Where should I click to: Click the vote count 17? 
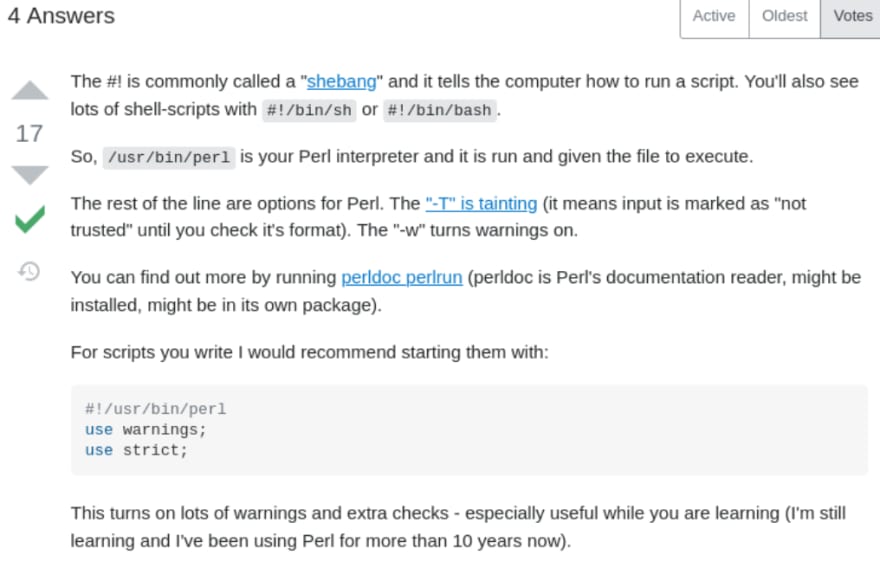(x=29, y=134)
